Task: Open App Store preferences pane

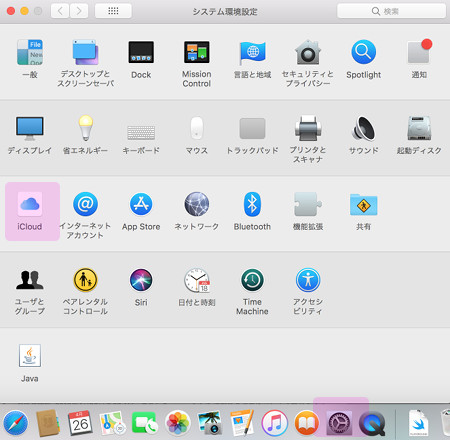Action: 141,204
